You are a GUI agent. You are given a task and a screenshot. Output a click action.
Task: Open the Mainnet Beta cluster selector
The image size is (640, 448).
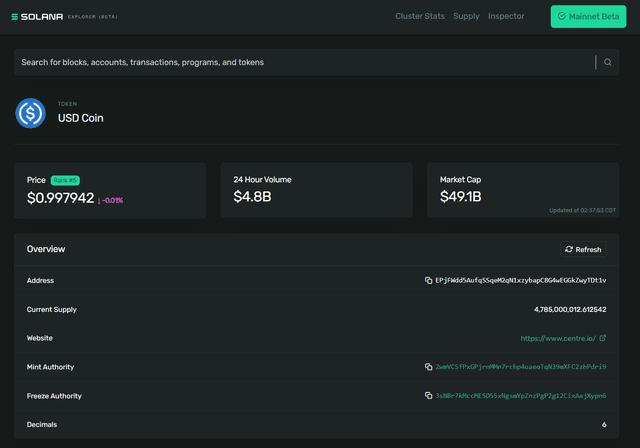(x=588, y=17)
